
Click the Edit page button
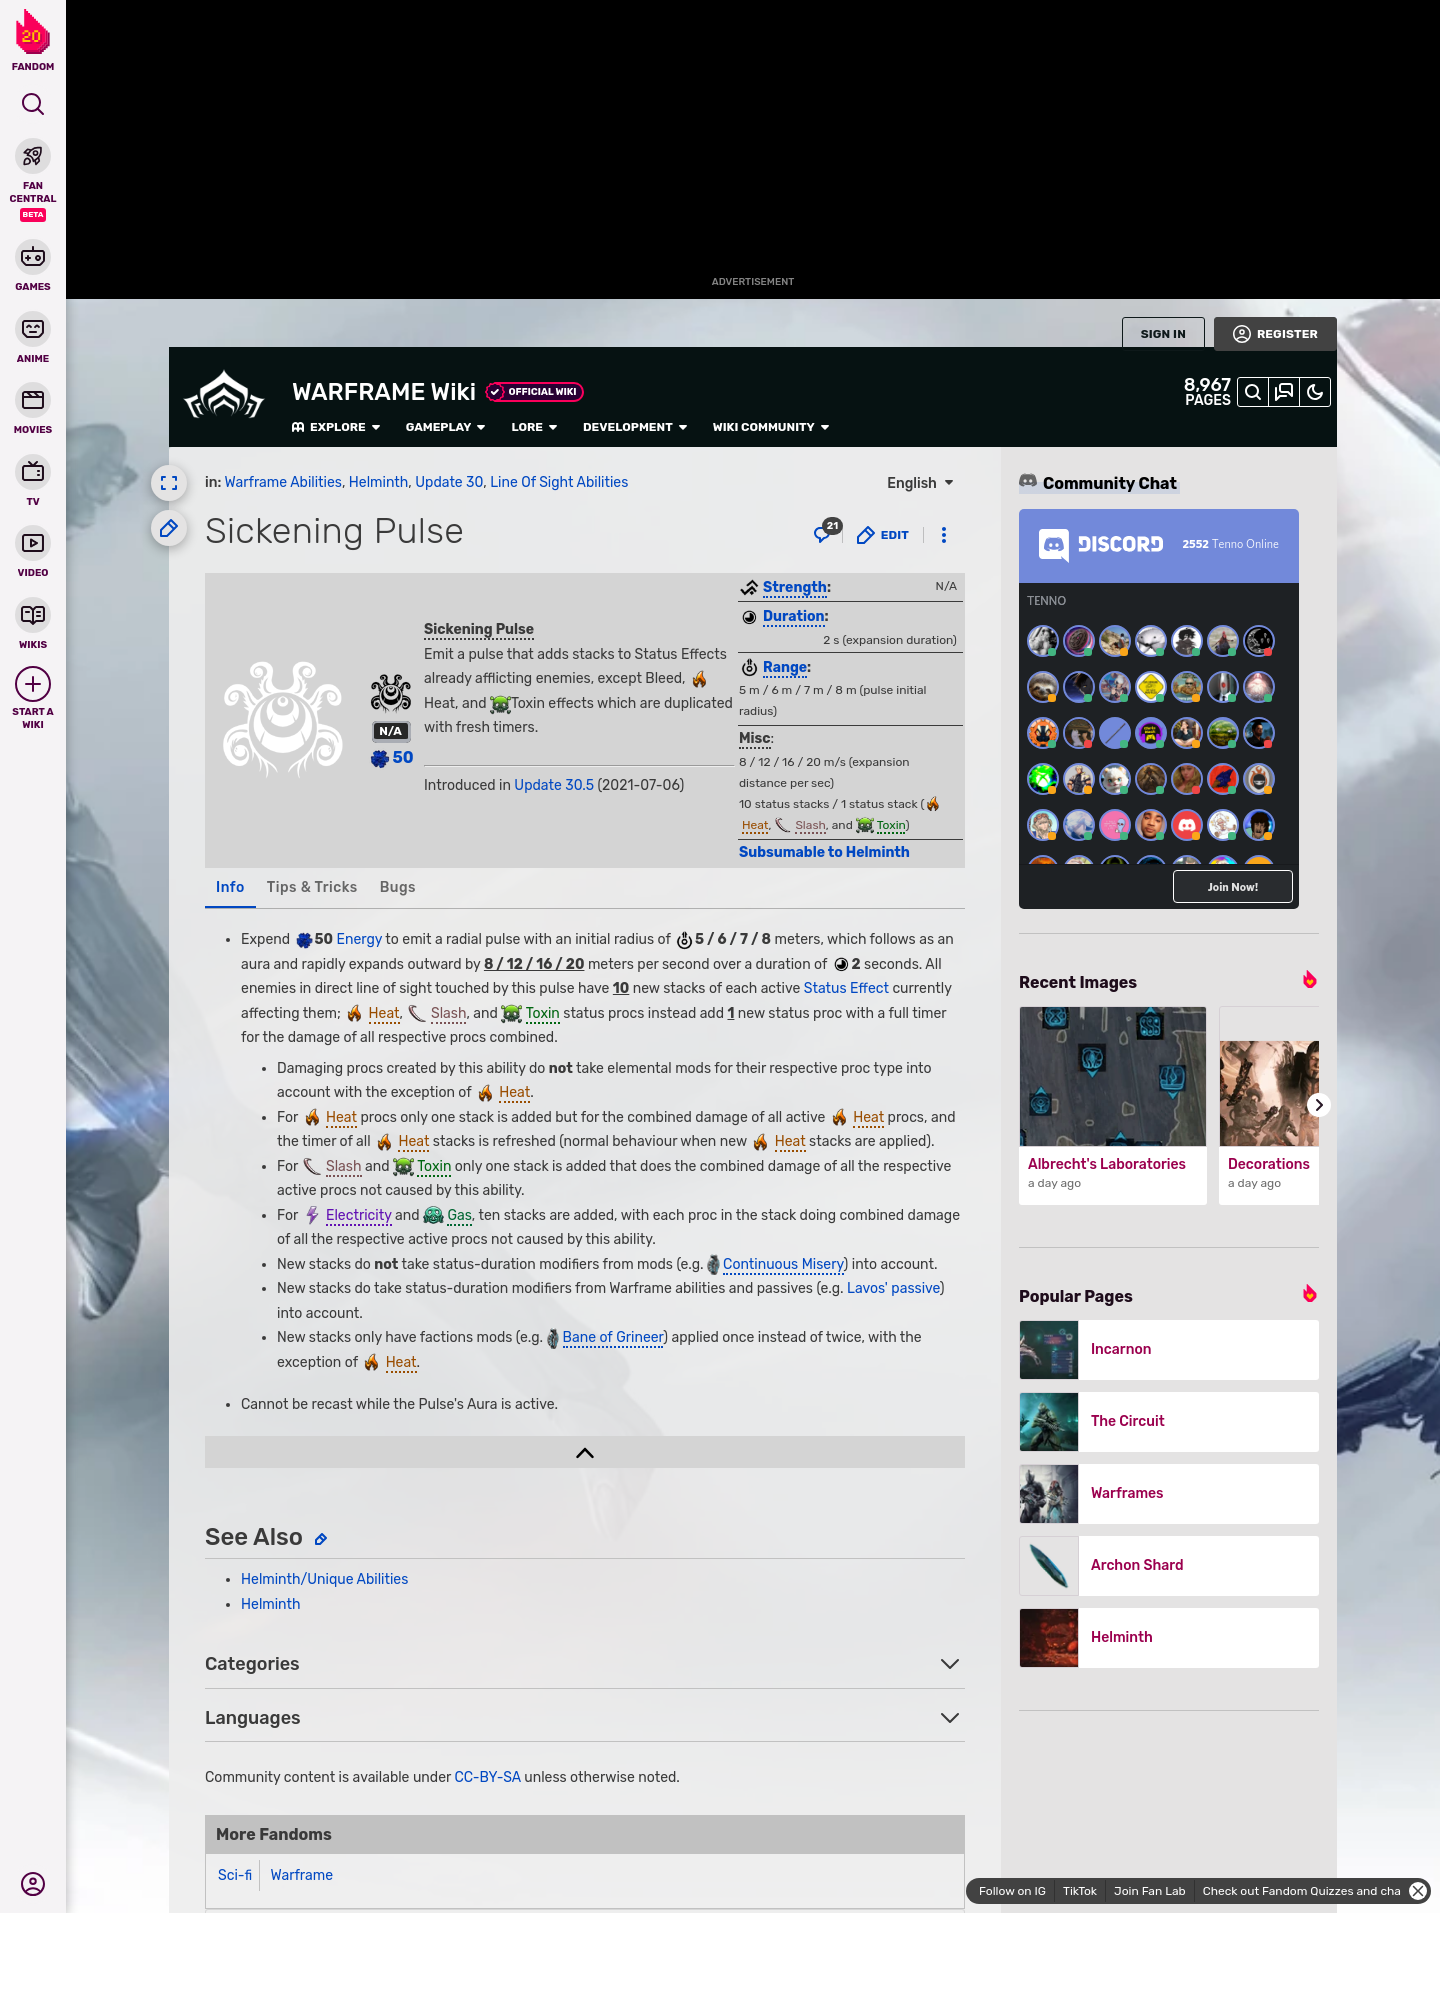pyautogui.click(x=883, y=535)
